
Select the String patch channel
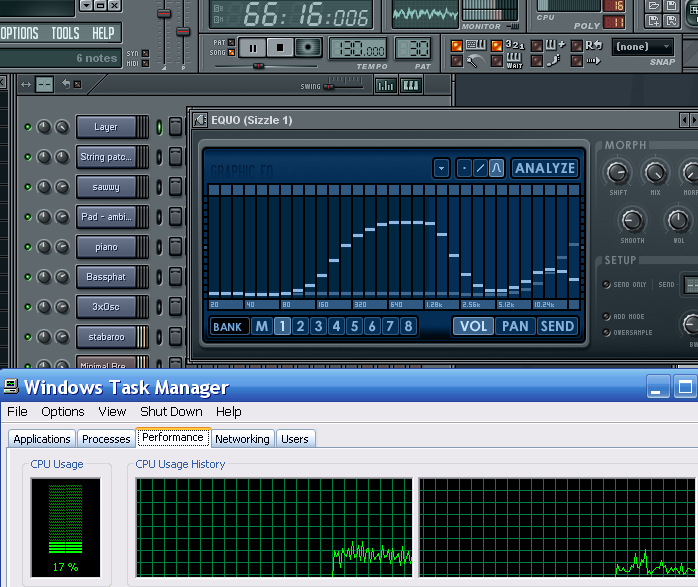pyautogui.click(x=106, y=157)
